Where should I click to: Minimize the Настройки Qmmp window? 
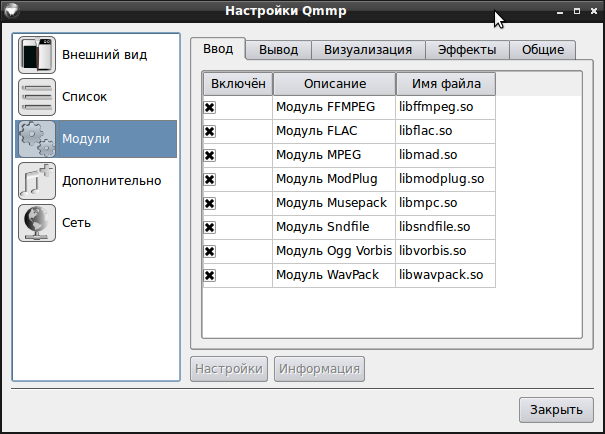(560, 12)
